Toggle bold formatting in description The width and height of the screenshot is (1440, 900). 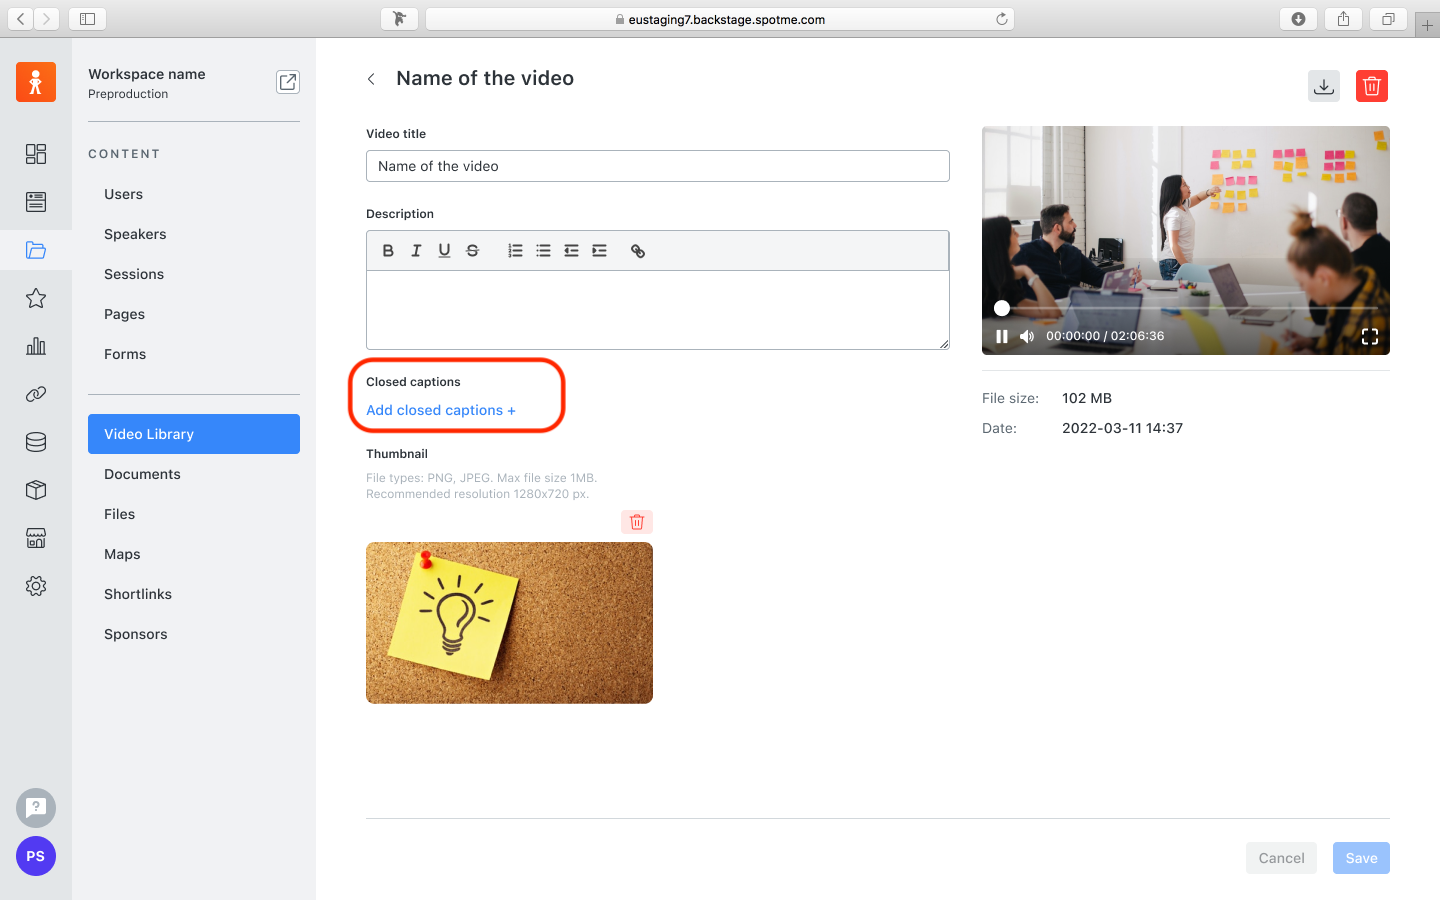tap(388, 251)
